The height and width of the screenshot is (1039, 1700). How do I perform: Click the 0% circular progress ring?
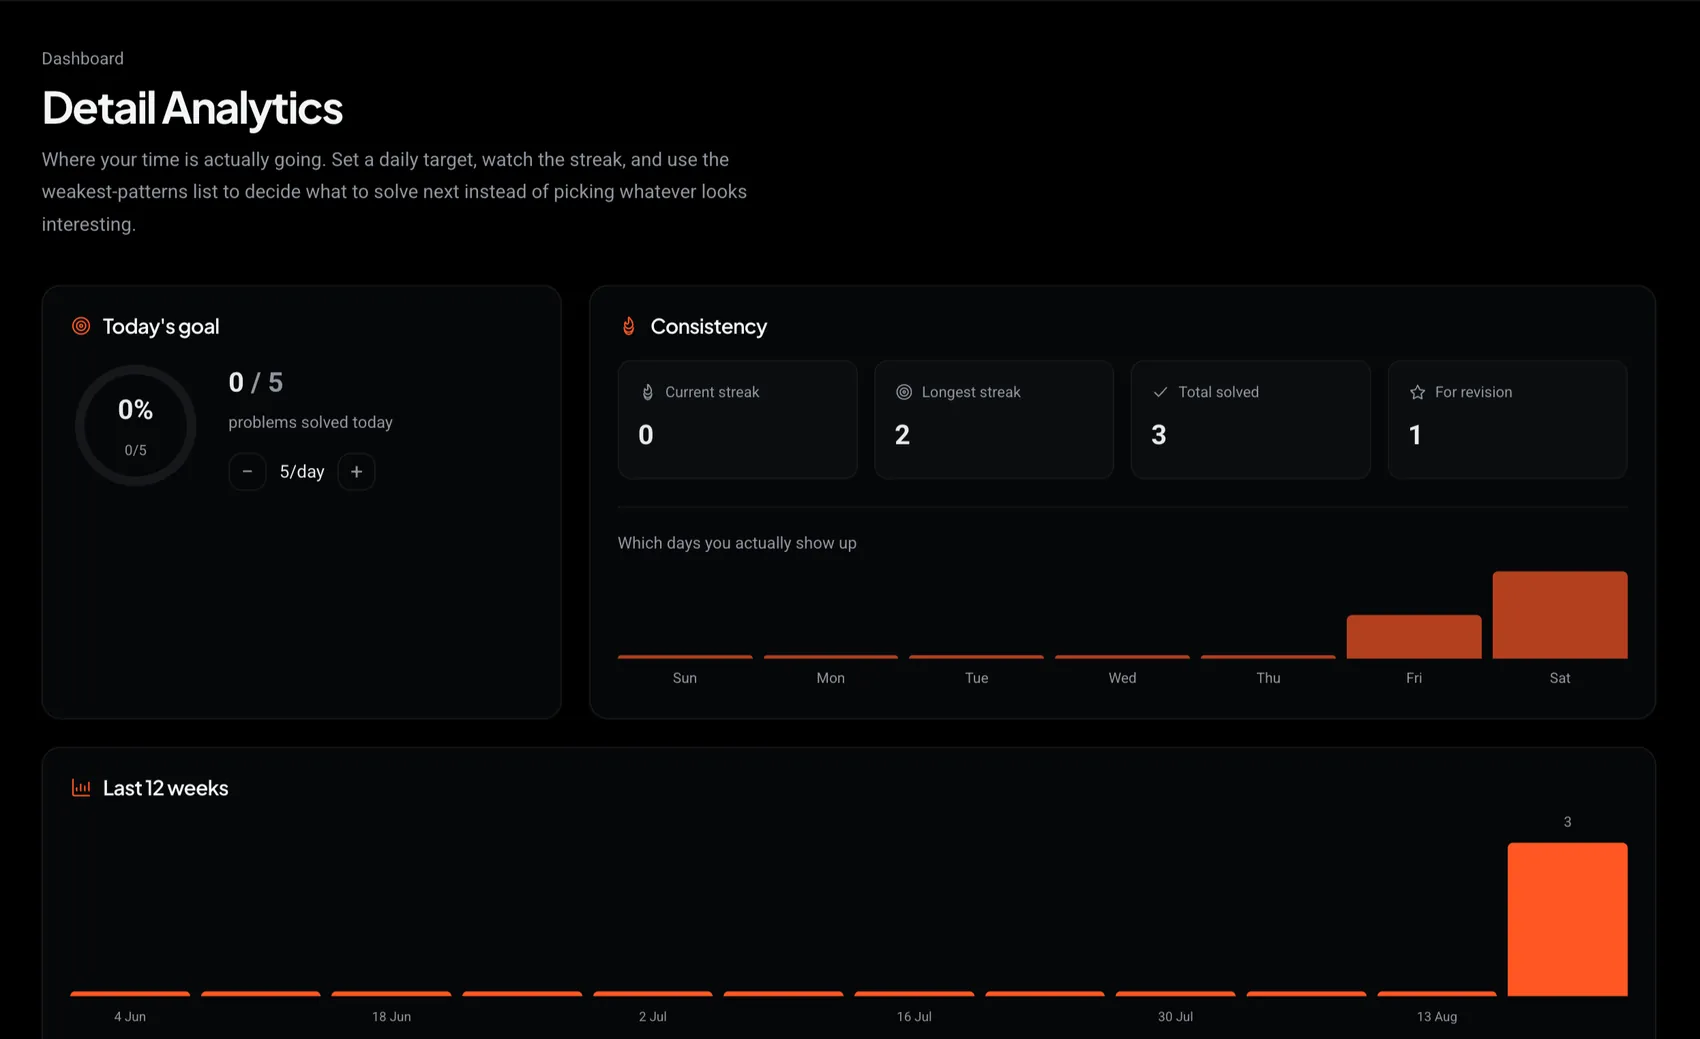click(136, 426)
